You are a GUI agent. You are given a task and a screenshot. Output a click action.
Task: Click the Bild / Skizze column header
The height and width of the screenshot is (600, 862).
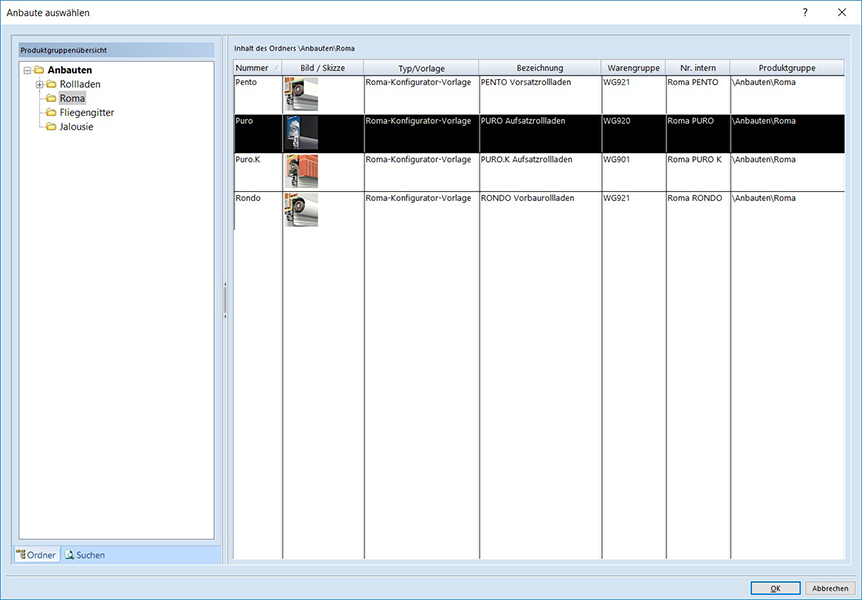[323, 68]
